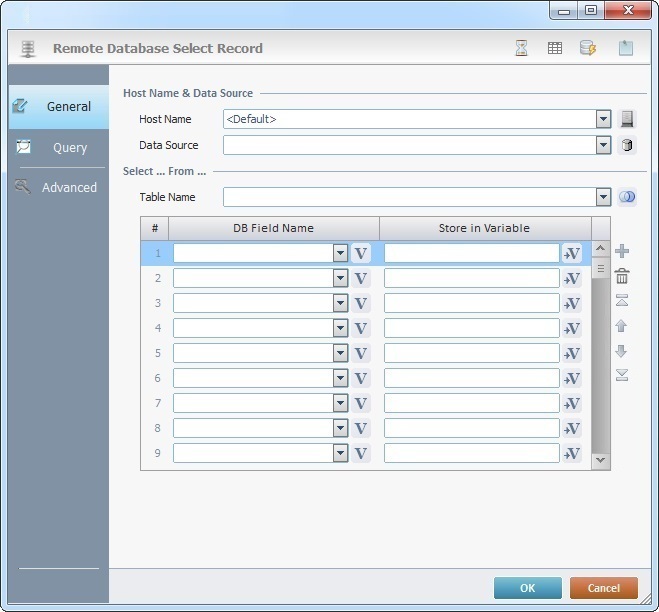
Task: Expand the Data Source dropdown list
Action: (x=603, y=145)
